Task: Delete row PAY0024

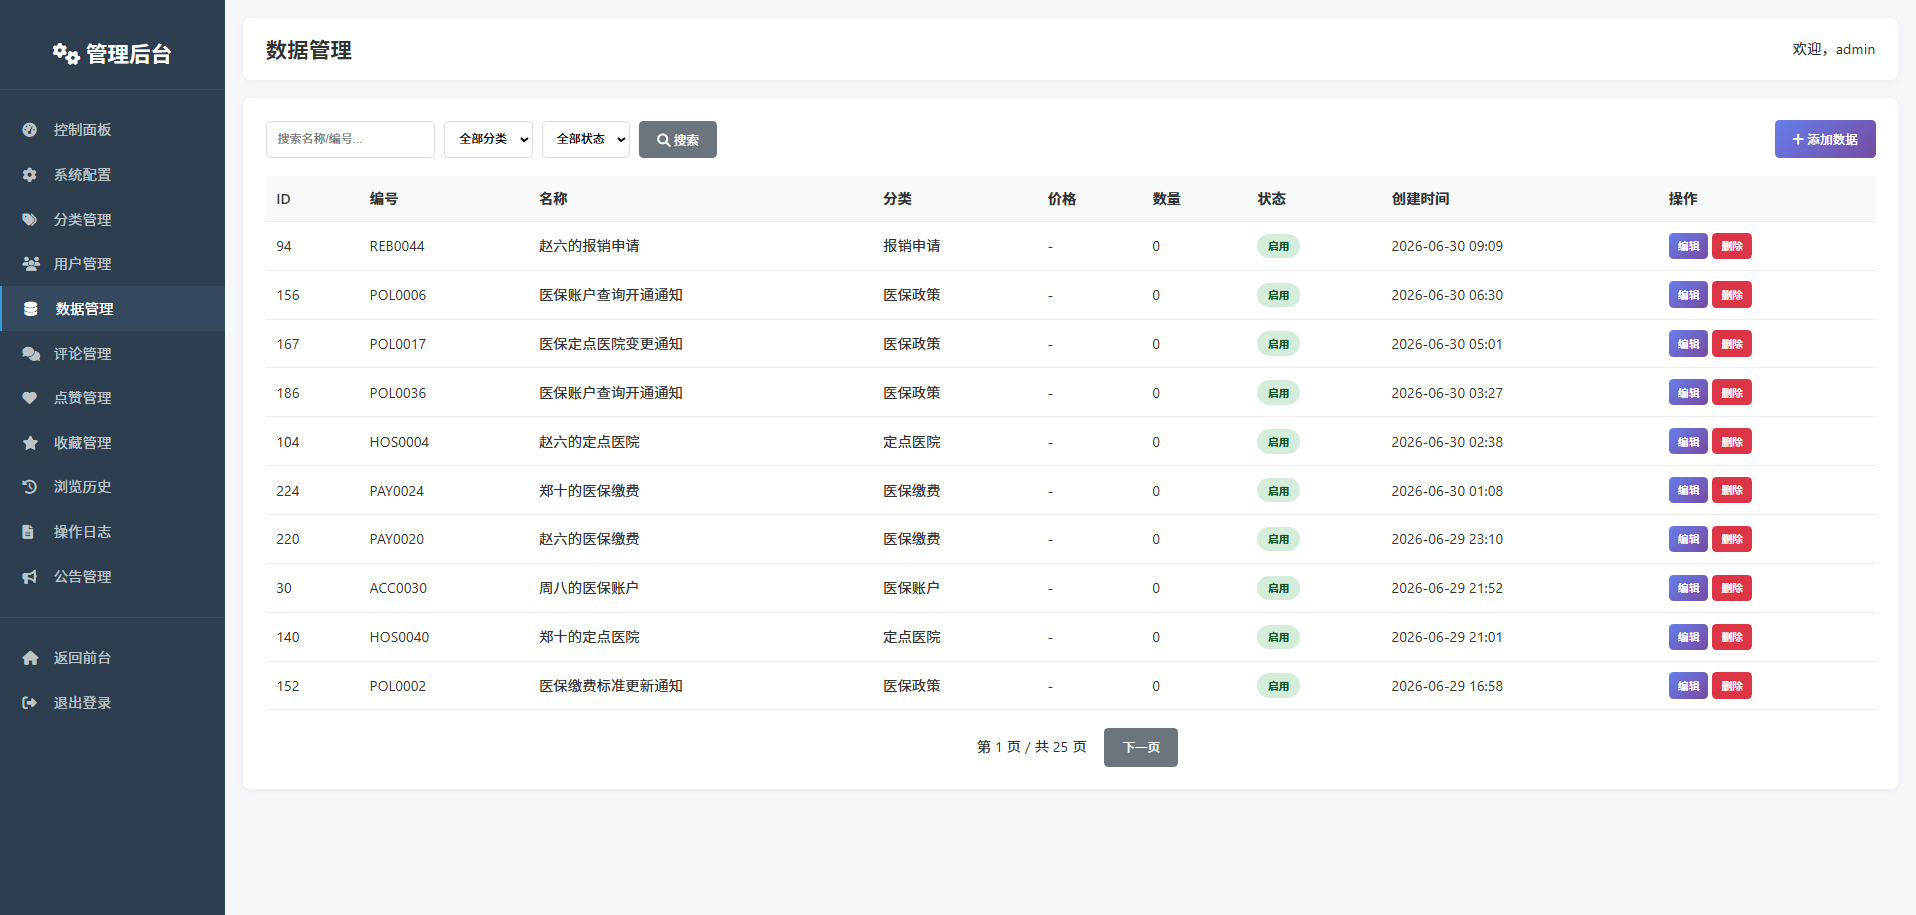Action: coord(1732,490)
